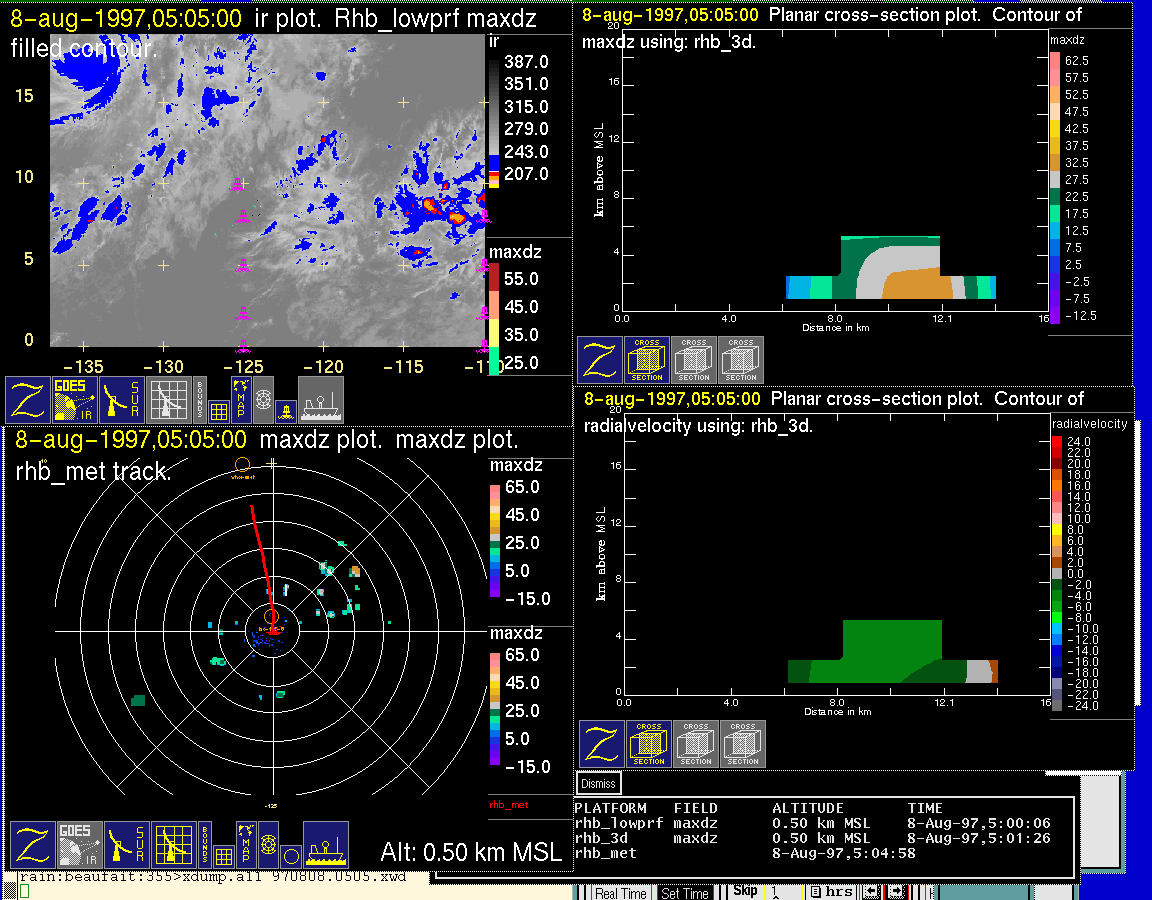Click the Skip button

745,892
